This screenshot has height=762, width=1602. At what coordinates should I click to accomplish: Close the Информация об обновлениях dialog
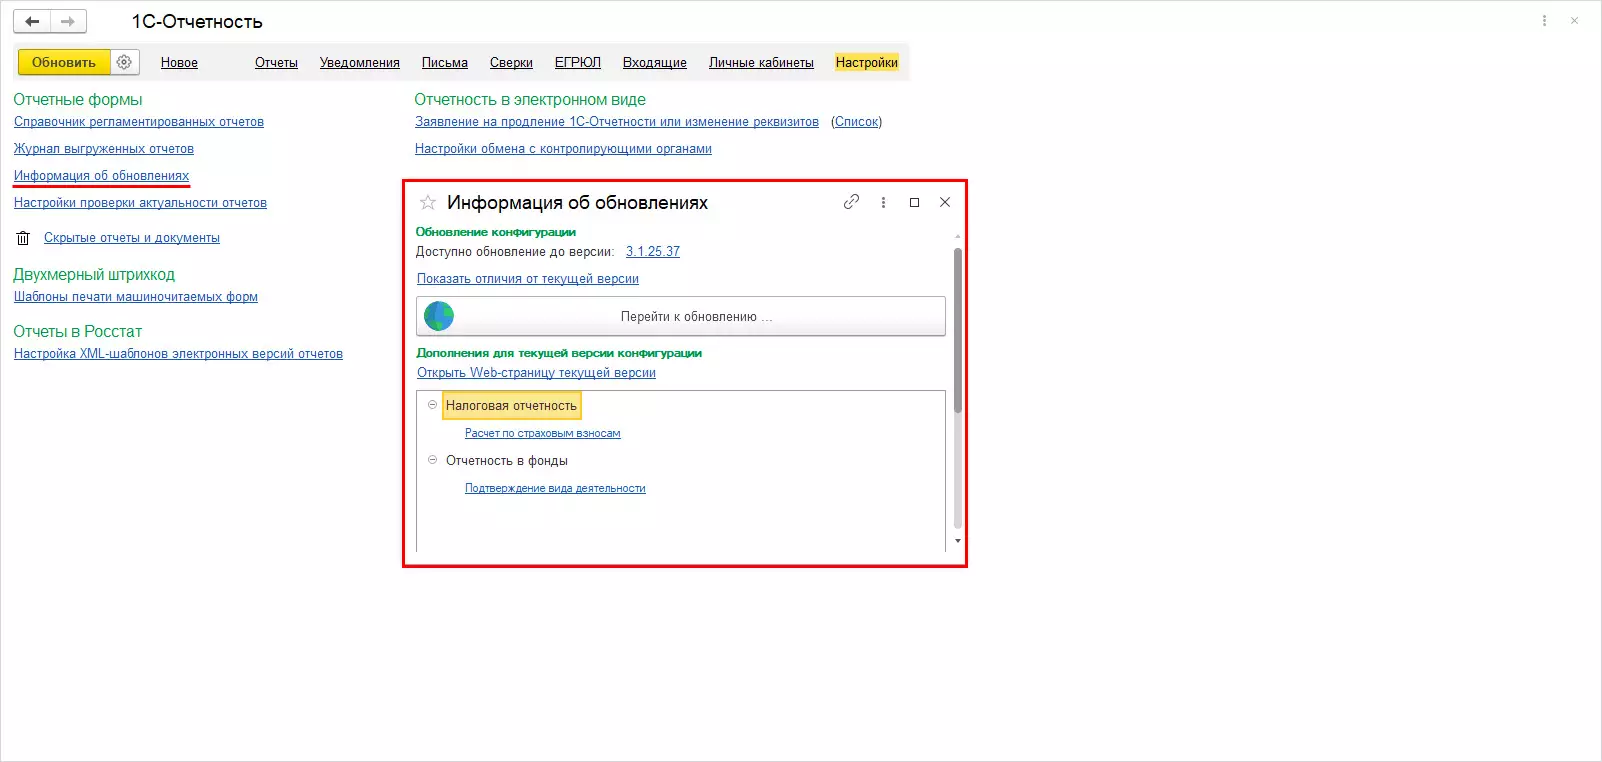click(x=945, y=202)
